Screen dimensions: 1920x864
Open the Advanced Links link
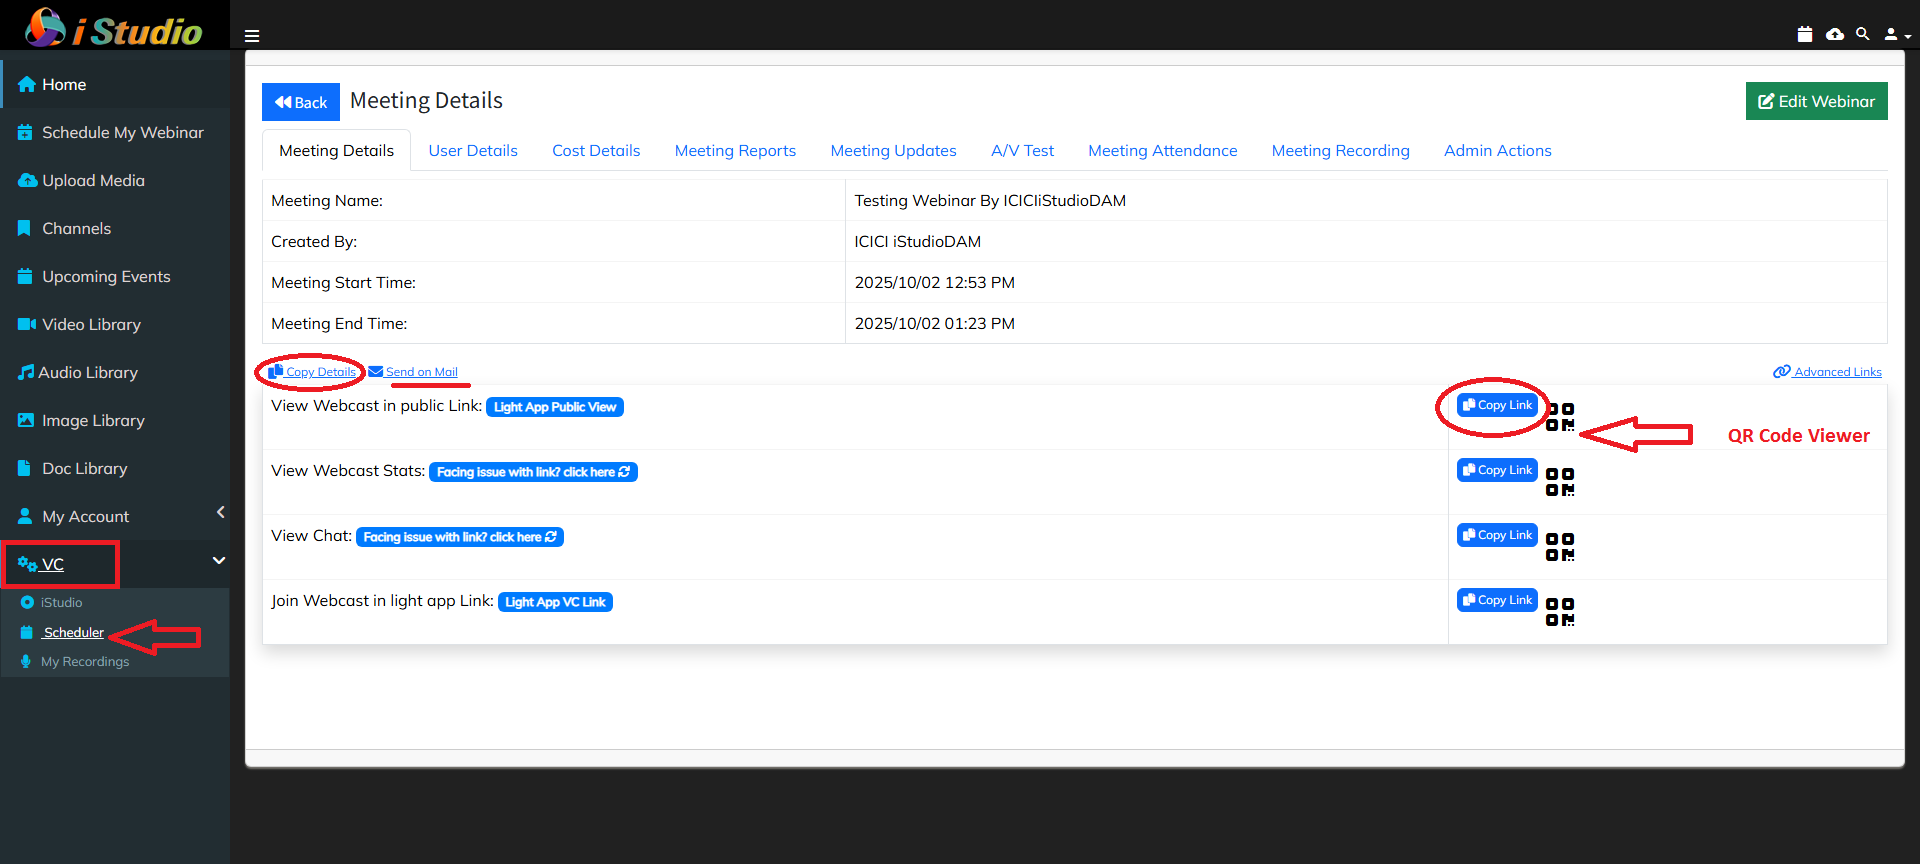pyautogui.click(x=1827, y=372)
